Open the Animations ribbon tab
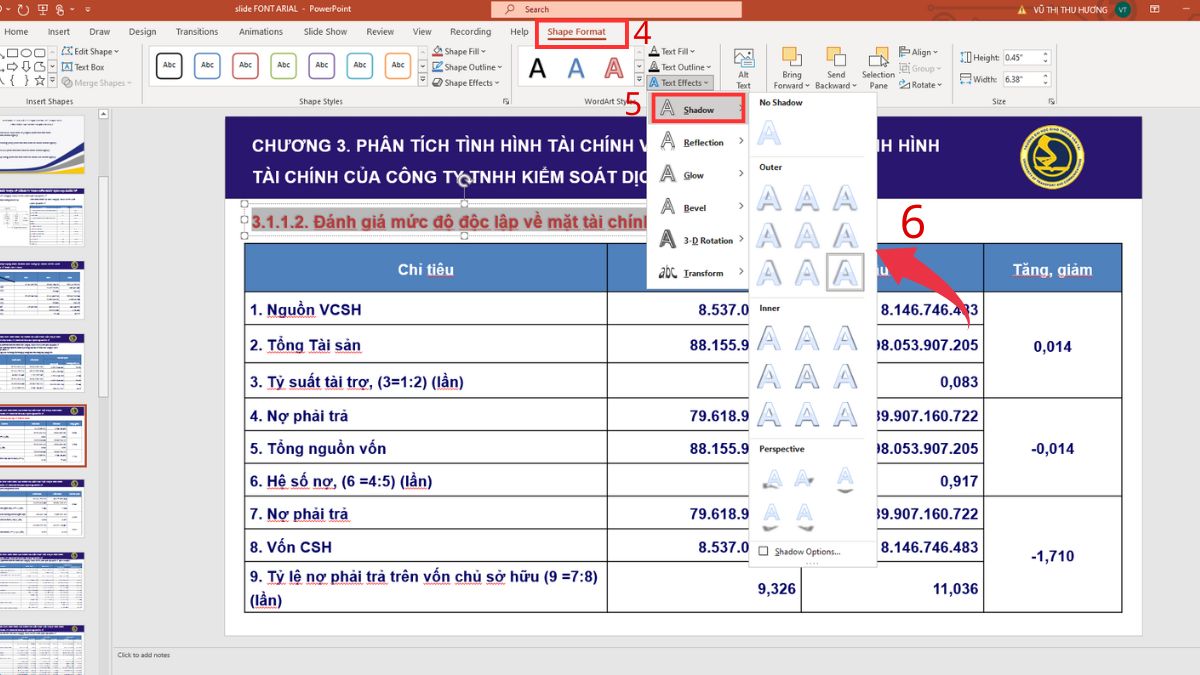The width and height of the screenshot is (1200, 675). tap(260, 31)
